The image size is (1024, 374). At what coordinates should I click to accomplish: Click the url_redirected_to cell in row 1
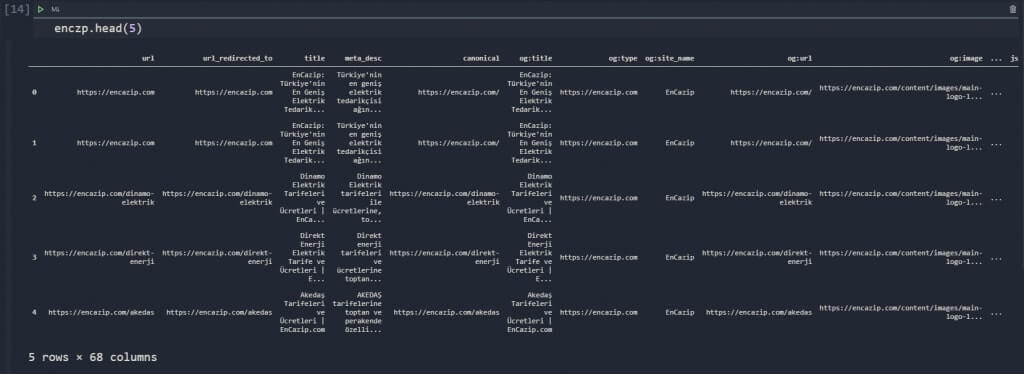(234, 142)
